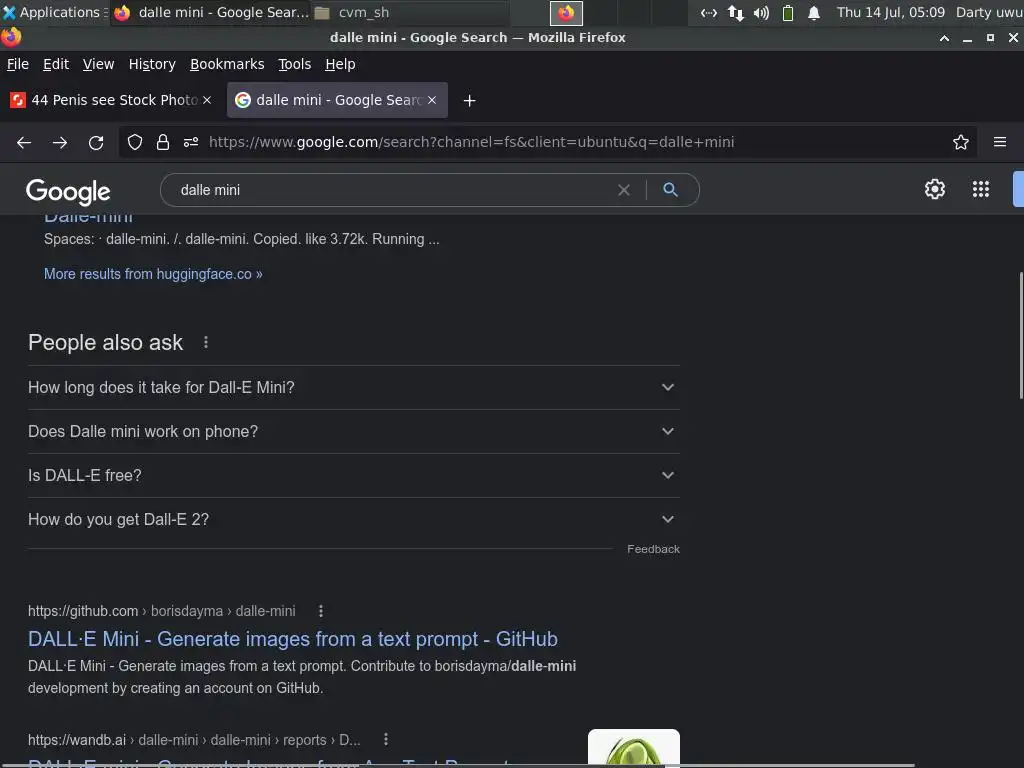Open the three-dot menu for the github.com result

click(321, 611)
